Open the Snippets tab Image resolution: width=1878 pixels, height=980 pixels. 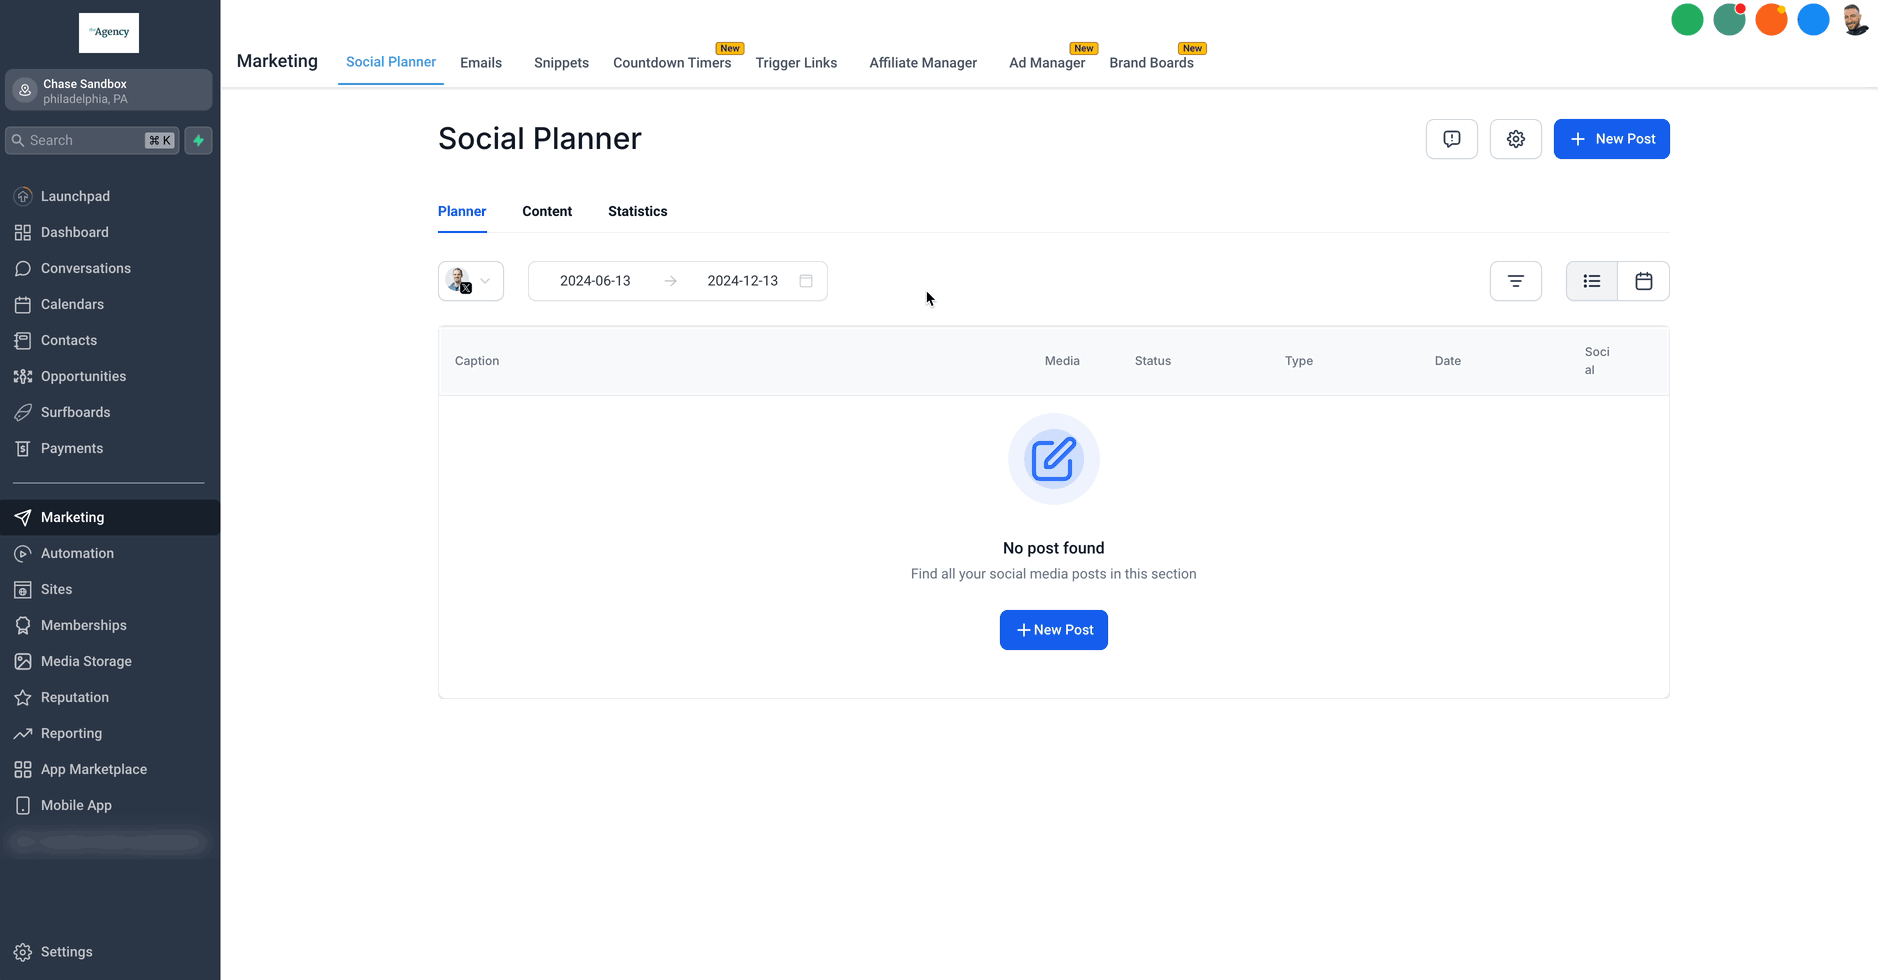[561, 63]
